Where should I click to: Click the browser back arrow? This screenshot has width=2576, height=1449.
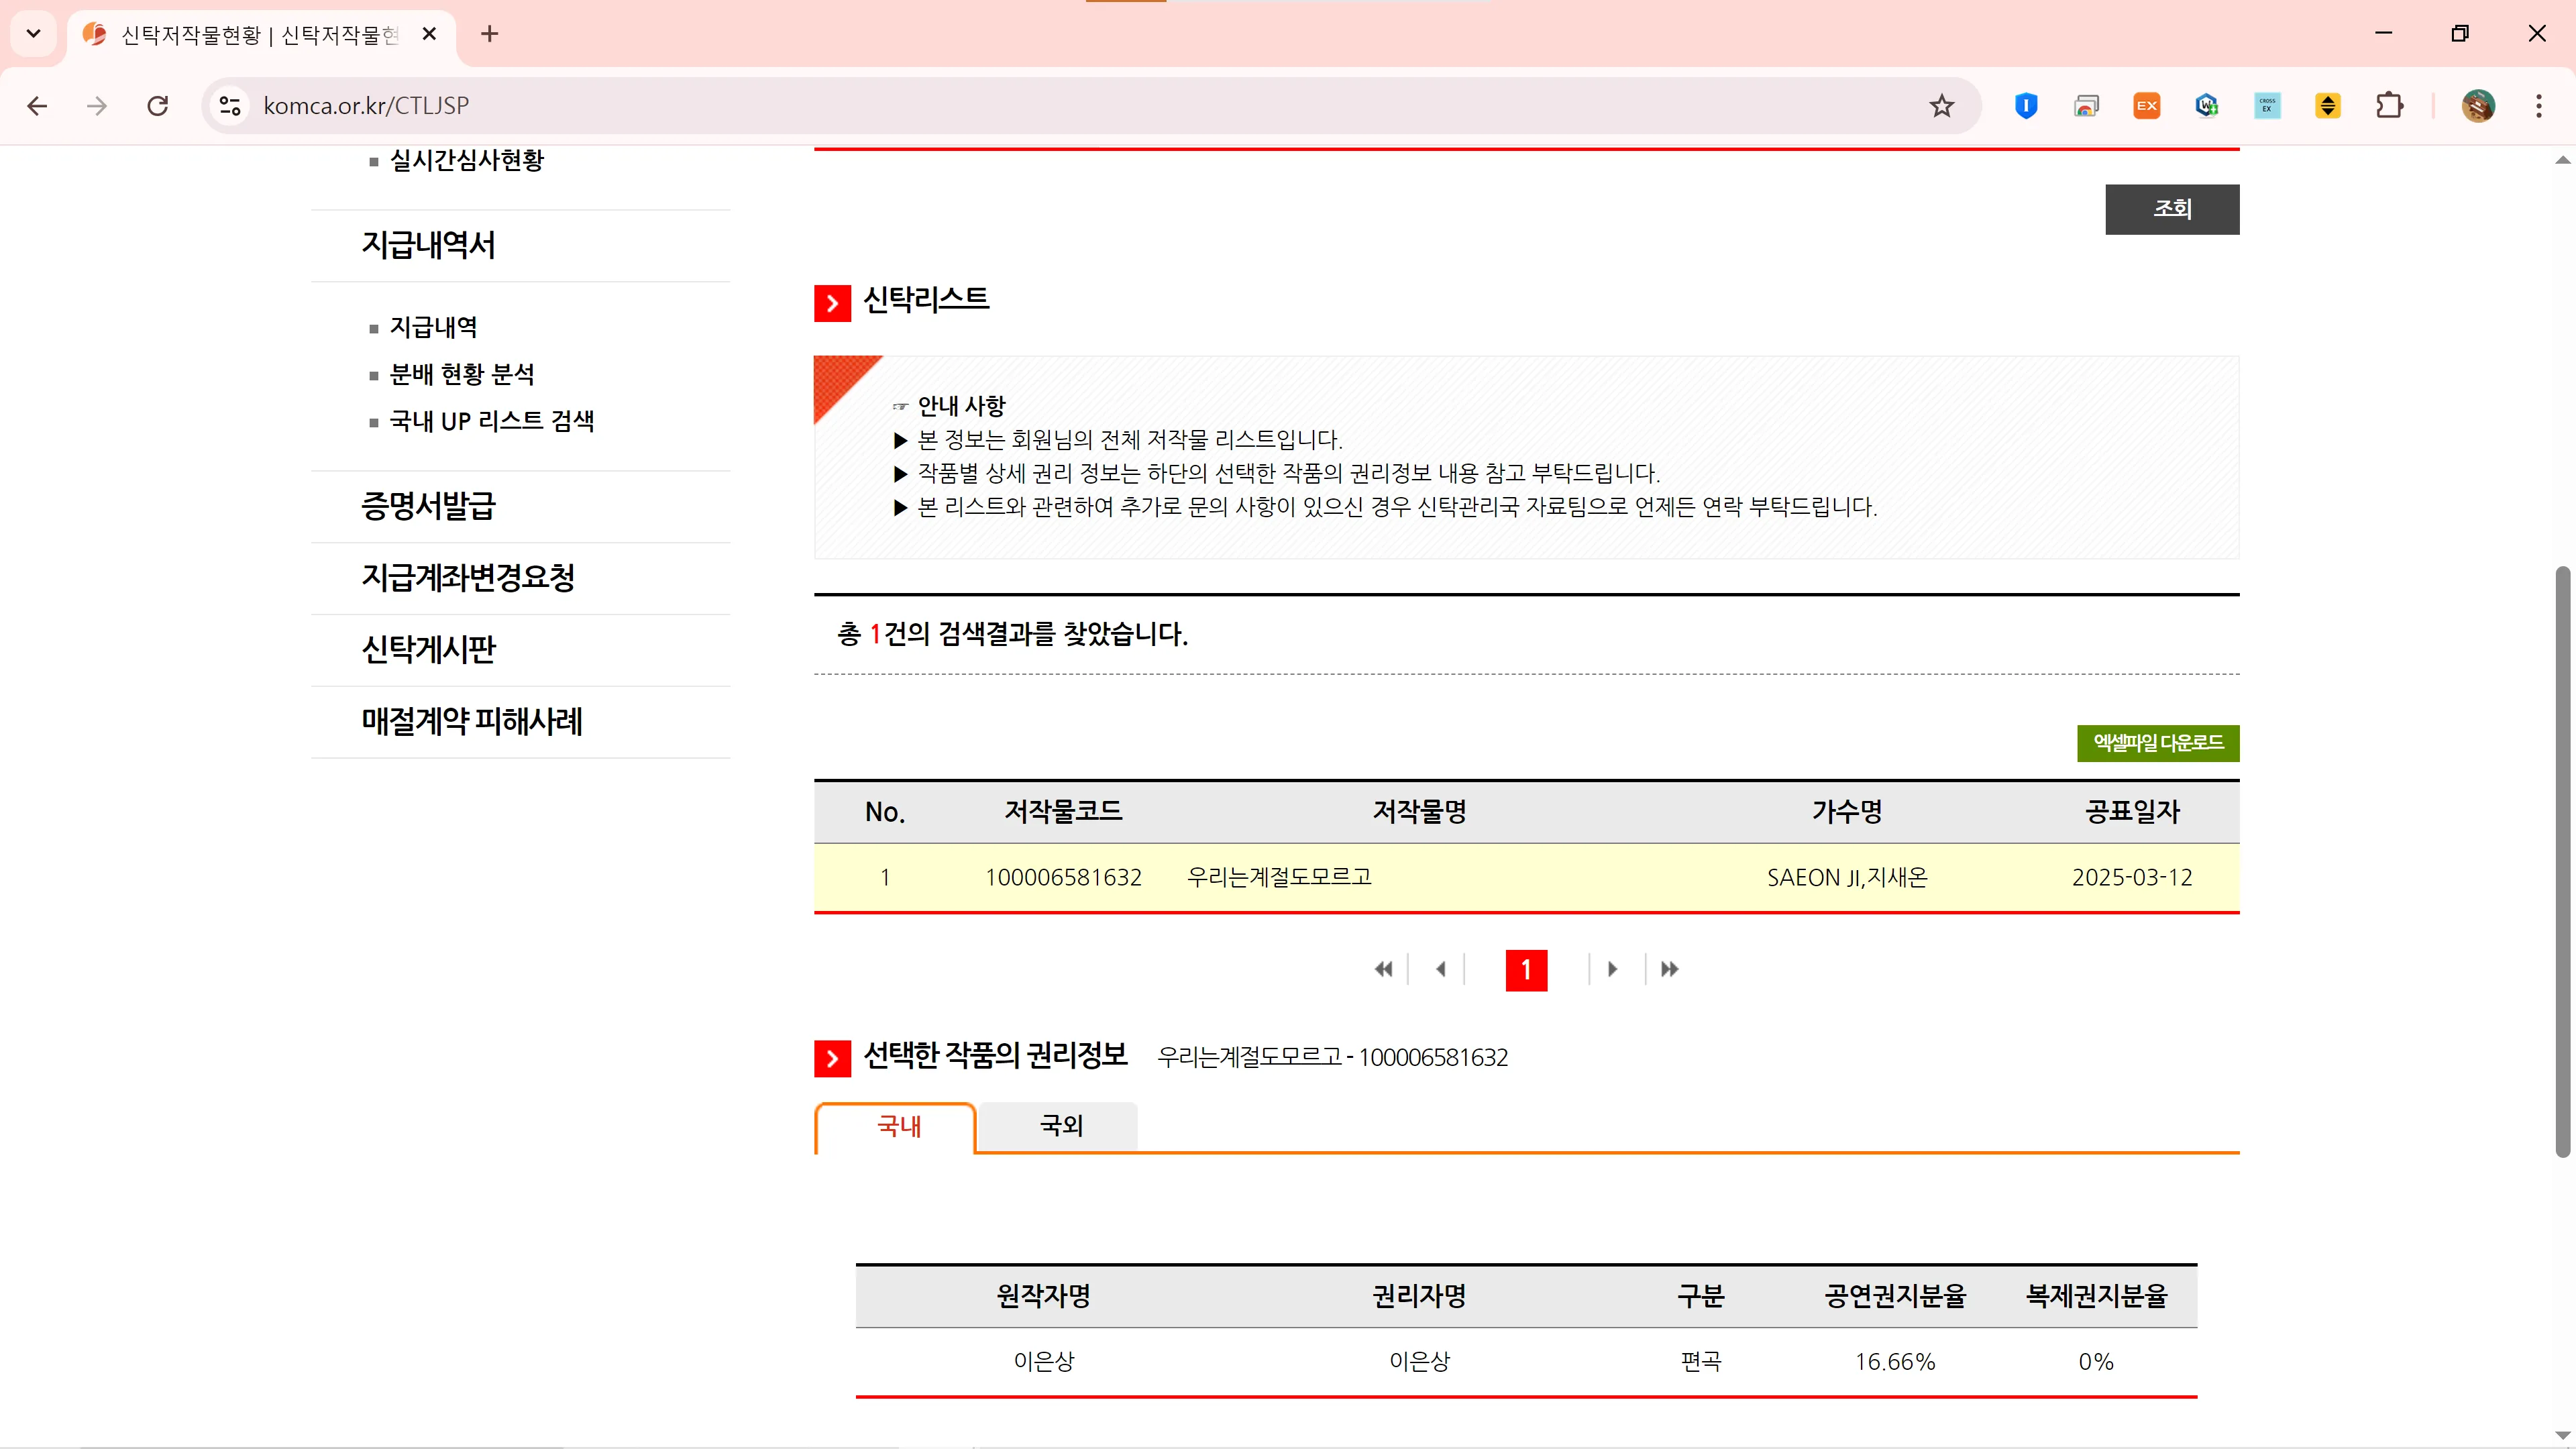pyautogui.click(x=37, y=106)
